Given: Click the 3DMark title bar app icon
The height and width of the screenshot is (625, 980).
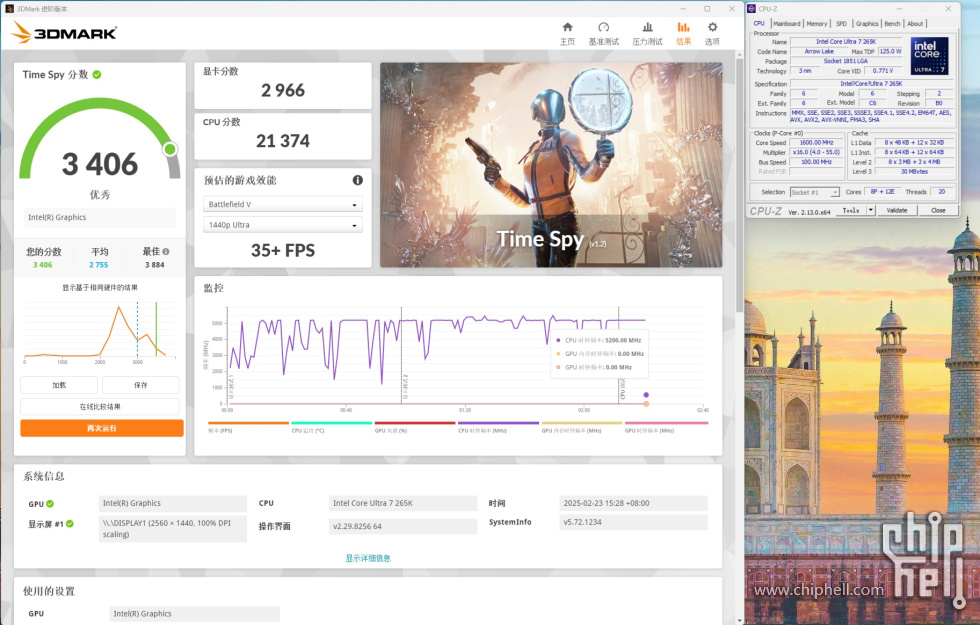Looking at the screenshot, I should tap(9, 9).
